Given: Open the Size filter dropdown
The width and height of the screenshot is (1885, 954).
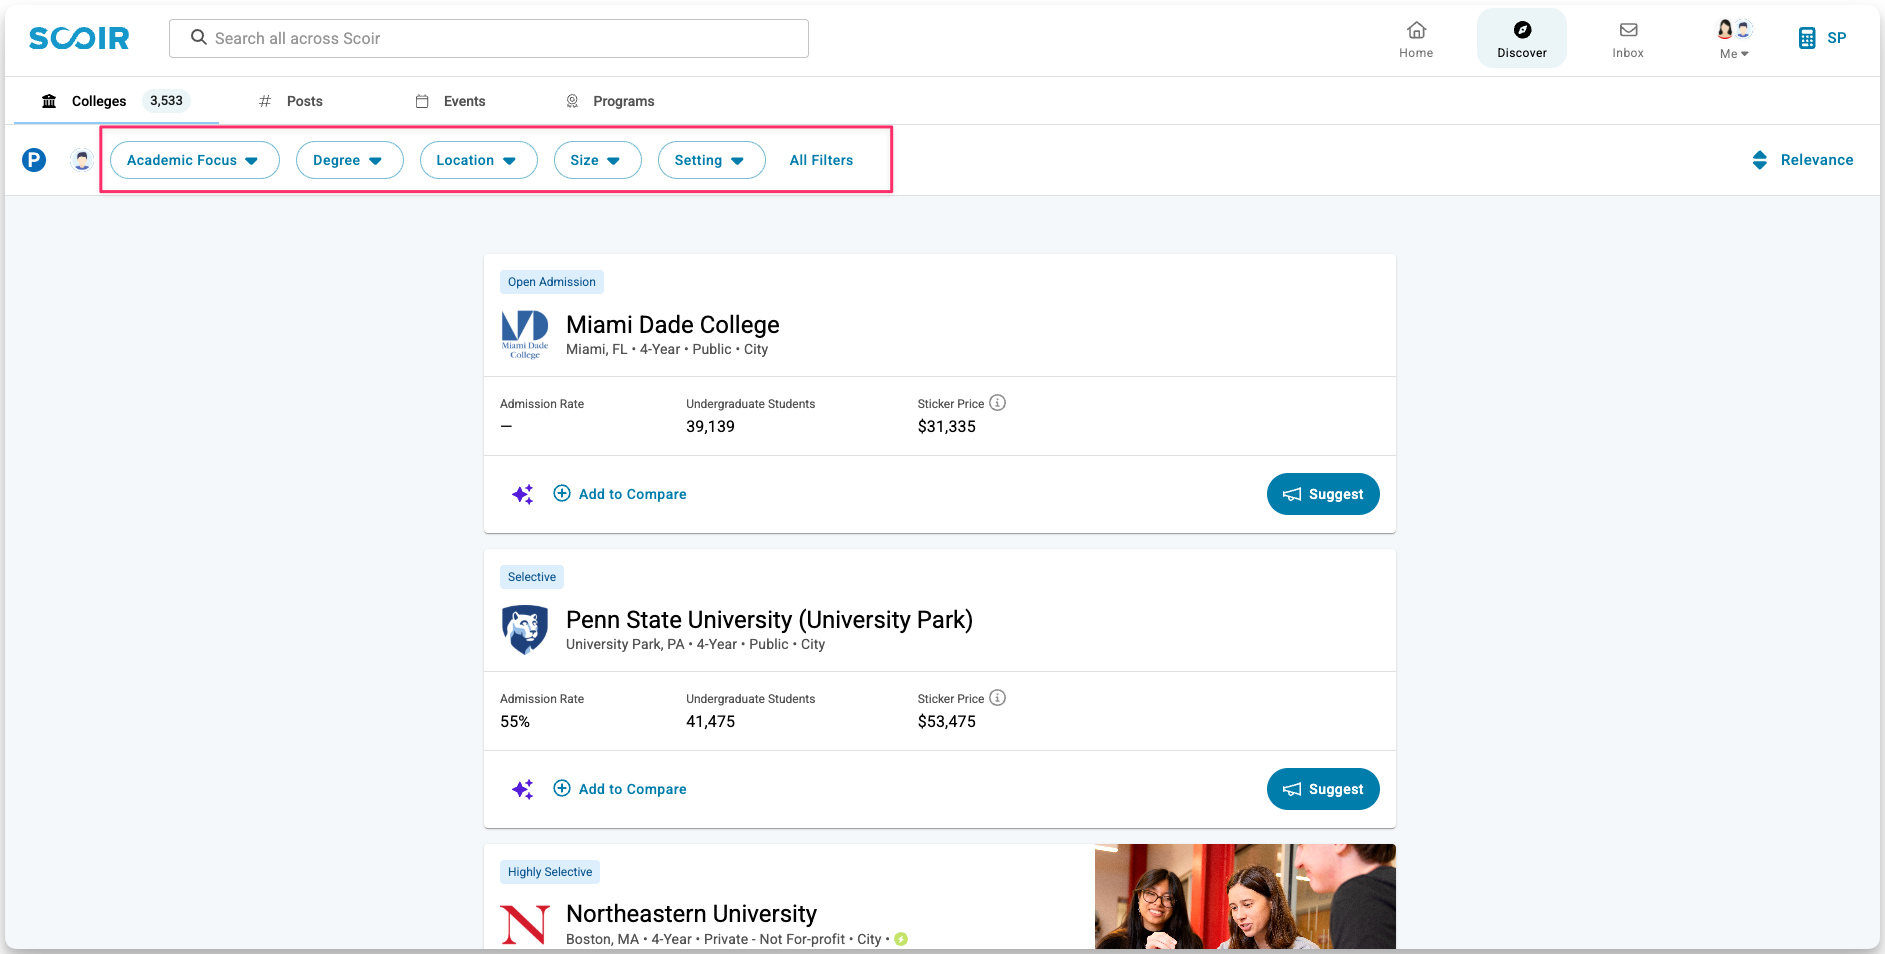Looking at the screenshot, I should 597,160.
